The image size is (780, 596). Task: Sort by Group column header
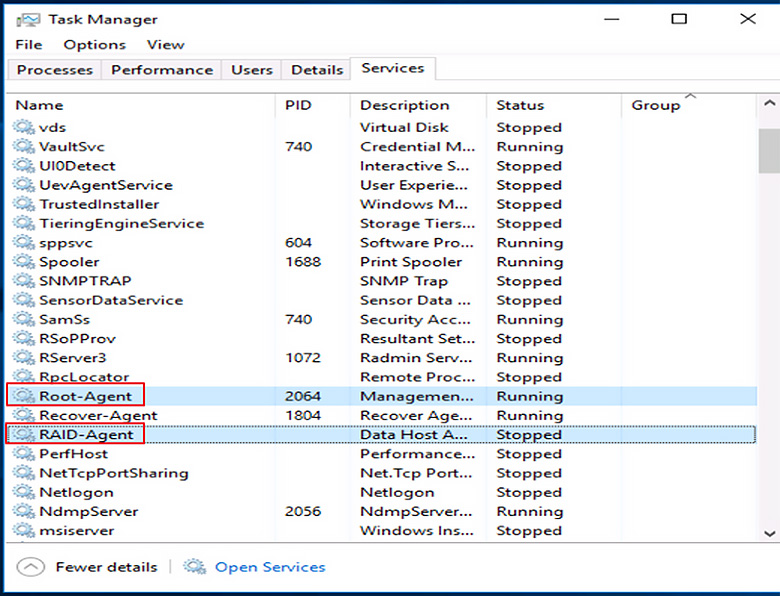[689, 105]
